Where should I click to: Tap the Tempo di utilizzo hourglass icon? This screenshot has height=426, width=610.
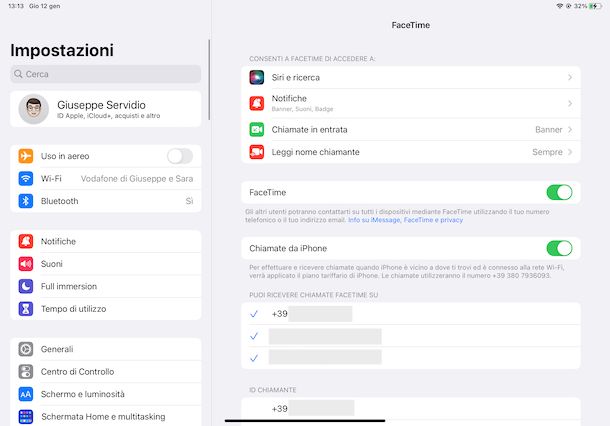(26, 309)
